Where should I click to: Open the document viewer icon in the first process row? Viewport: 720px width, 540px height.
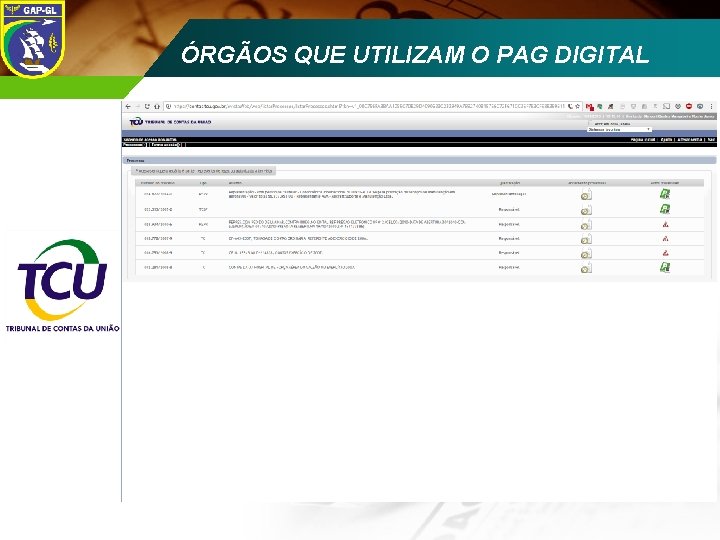pos(586,194)
